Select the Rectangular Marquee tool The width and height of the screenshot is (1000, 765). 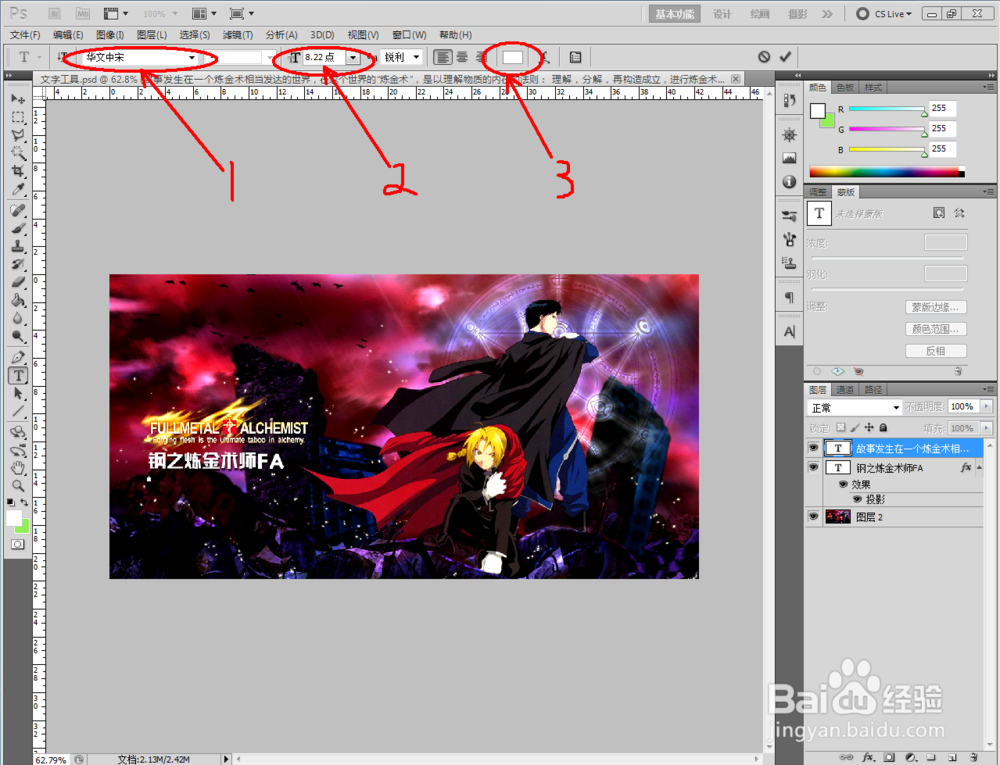pos(18,117)
